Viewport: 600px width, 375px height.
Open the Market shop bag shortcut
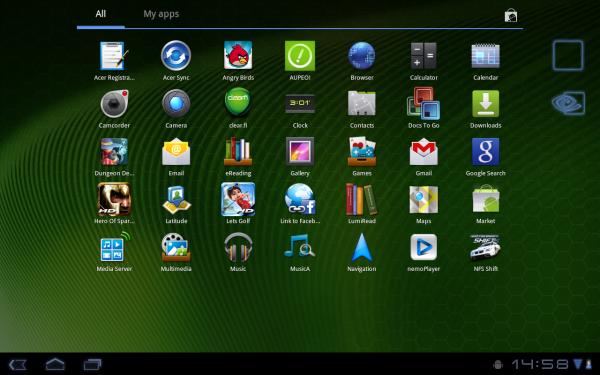click(x=511, y=15)
